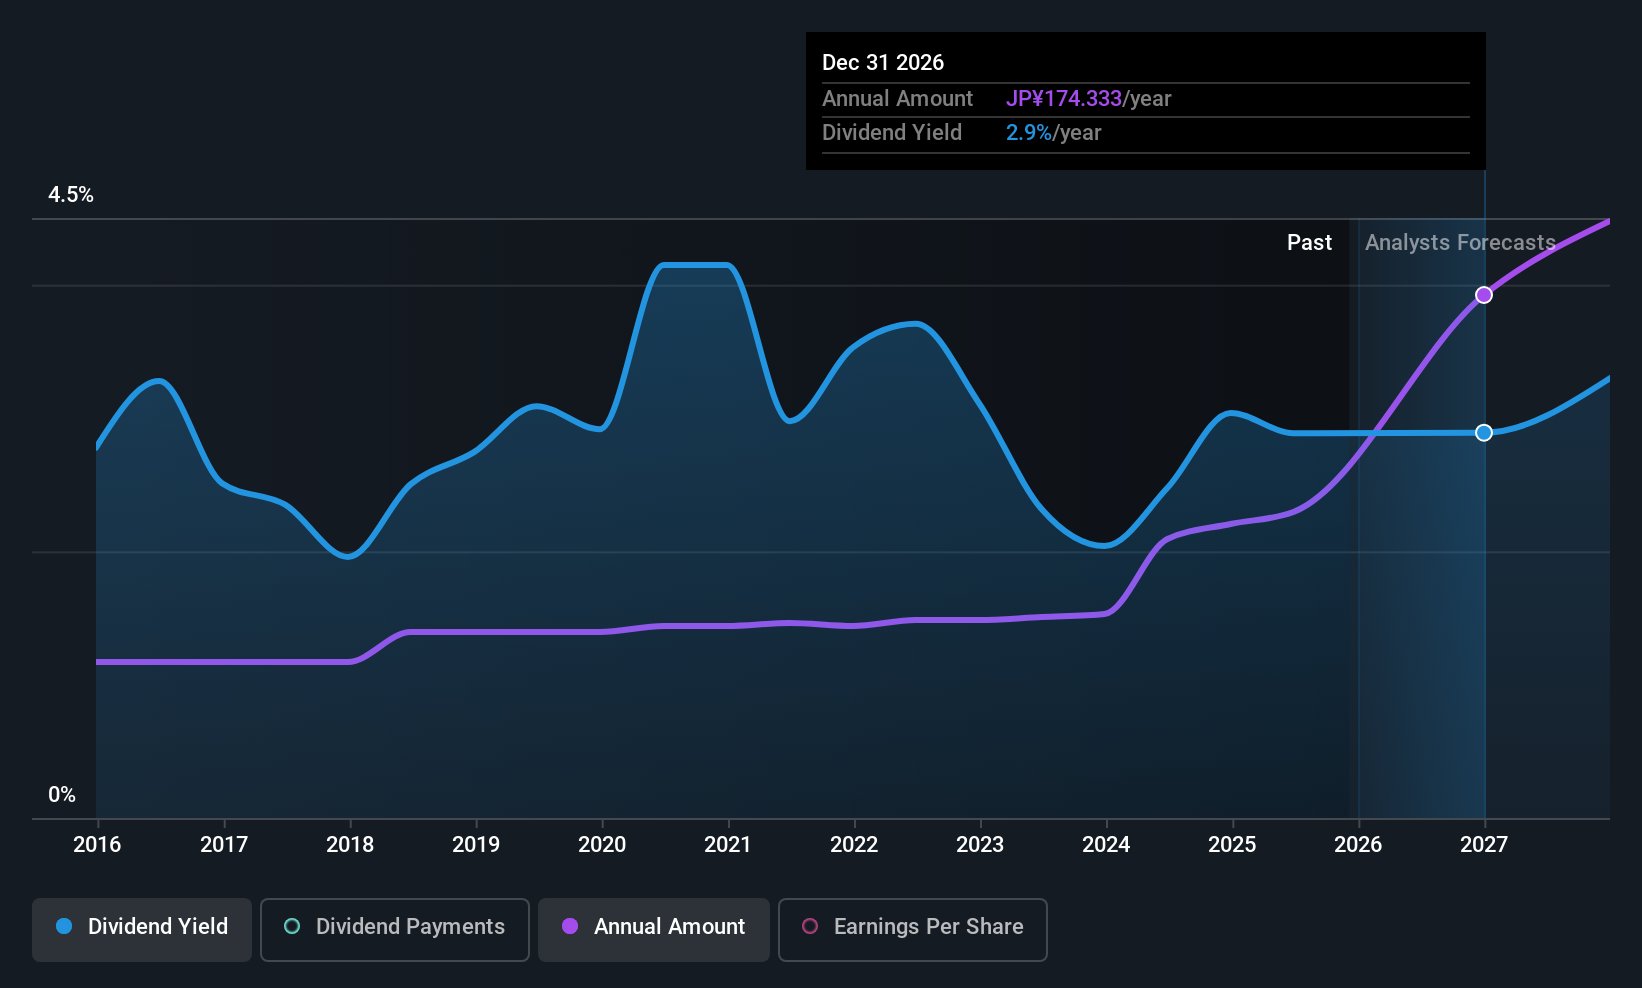Enable the Dividend Payments series

click(394, 929)
